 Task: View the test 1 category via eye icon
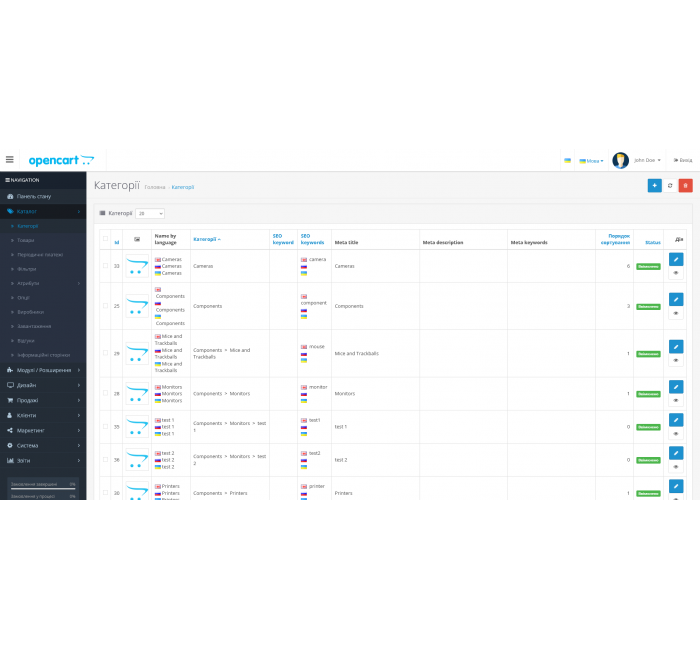click(676, 433)
